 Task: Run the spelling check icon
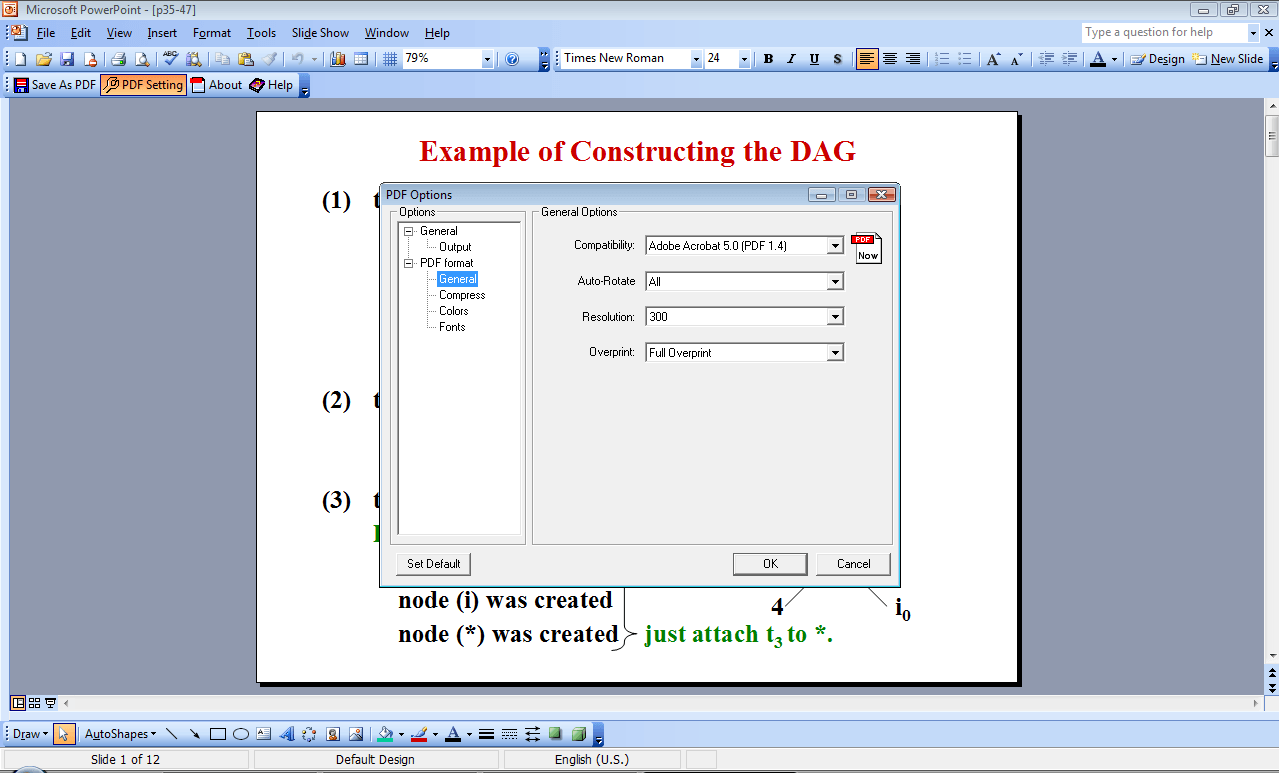point(171,59)
